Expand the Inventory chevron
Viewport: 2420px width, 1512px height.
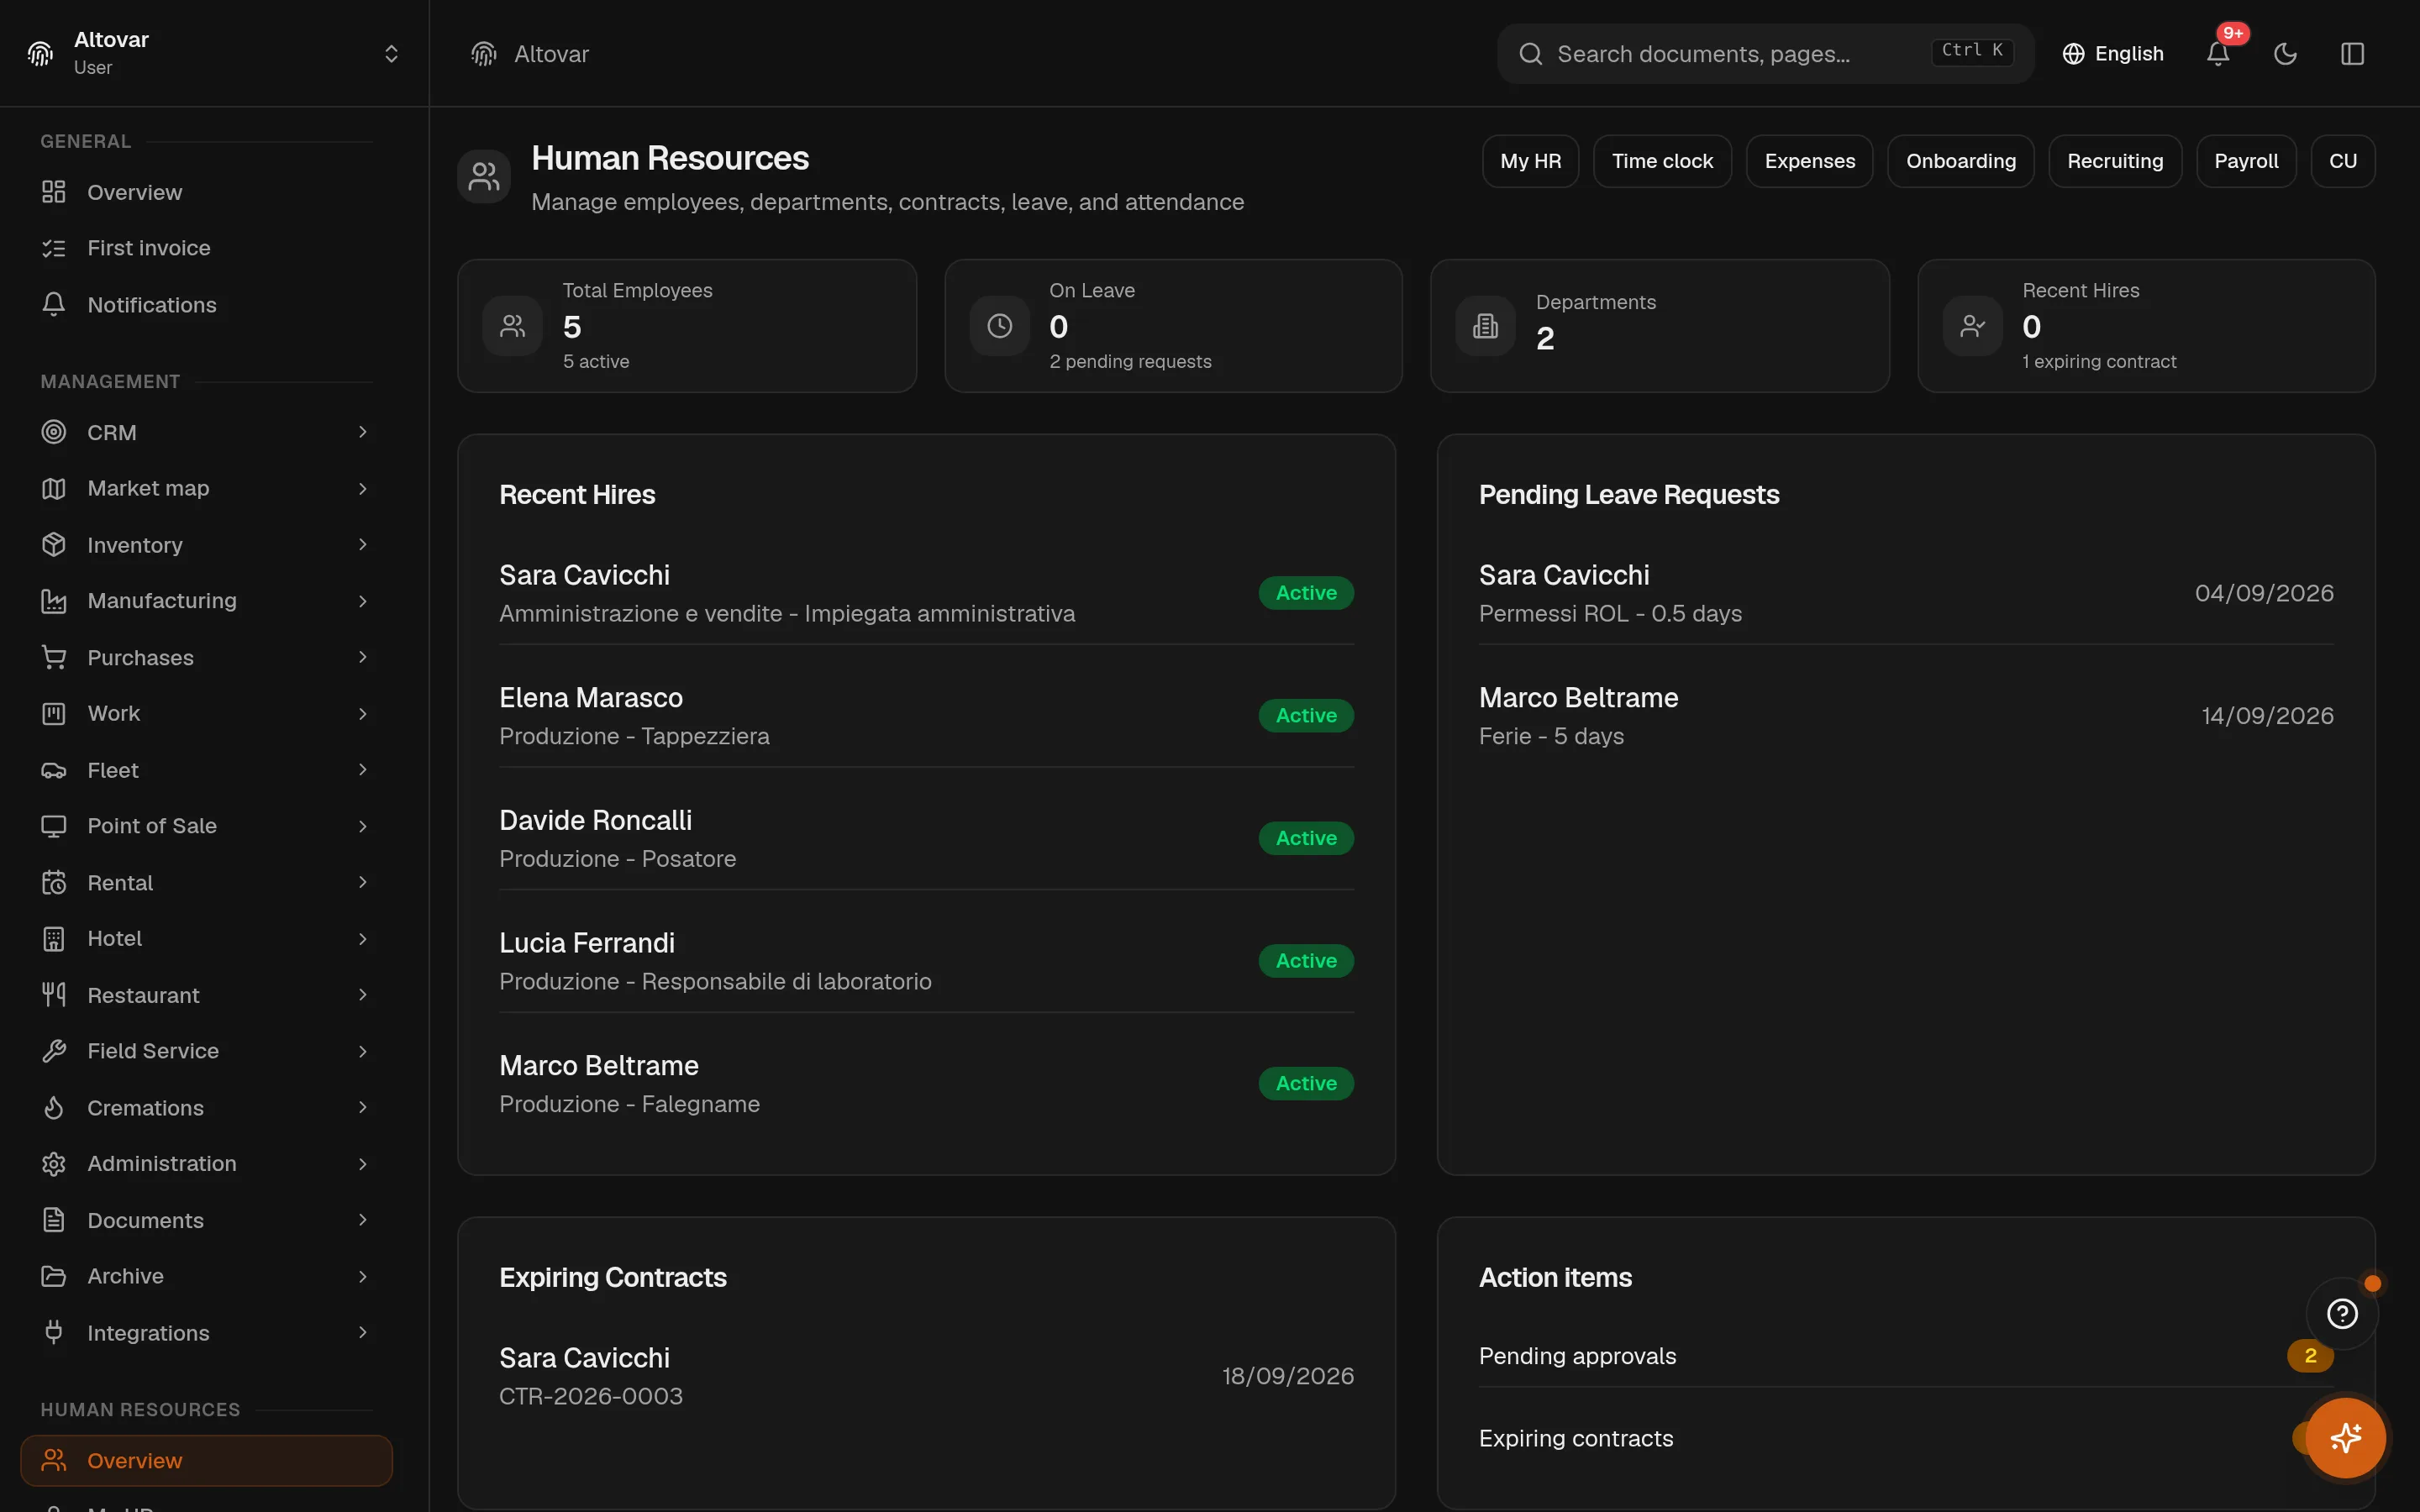click(363, 544)
